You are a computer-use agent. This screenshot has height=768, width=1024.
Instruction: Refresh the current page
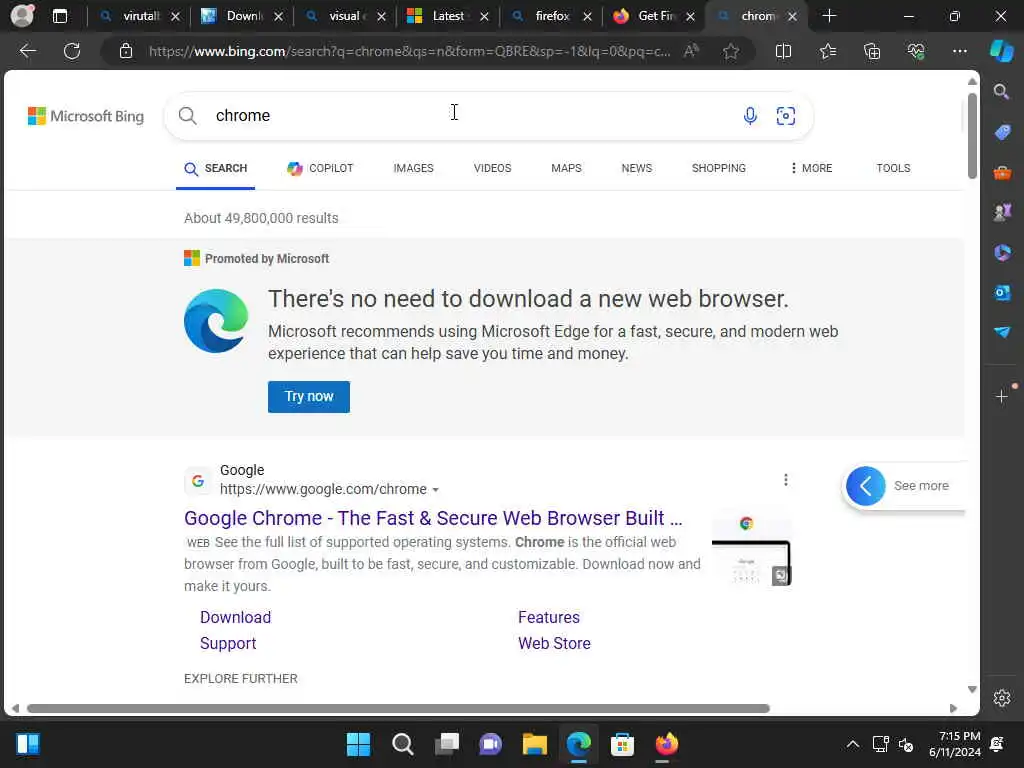click(x=72, y=51)
